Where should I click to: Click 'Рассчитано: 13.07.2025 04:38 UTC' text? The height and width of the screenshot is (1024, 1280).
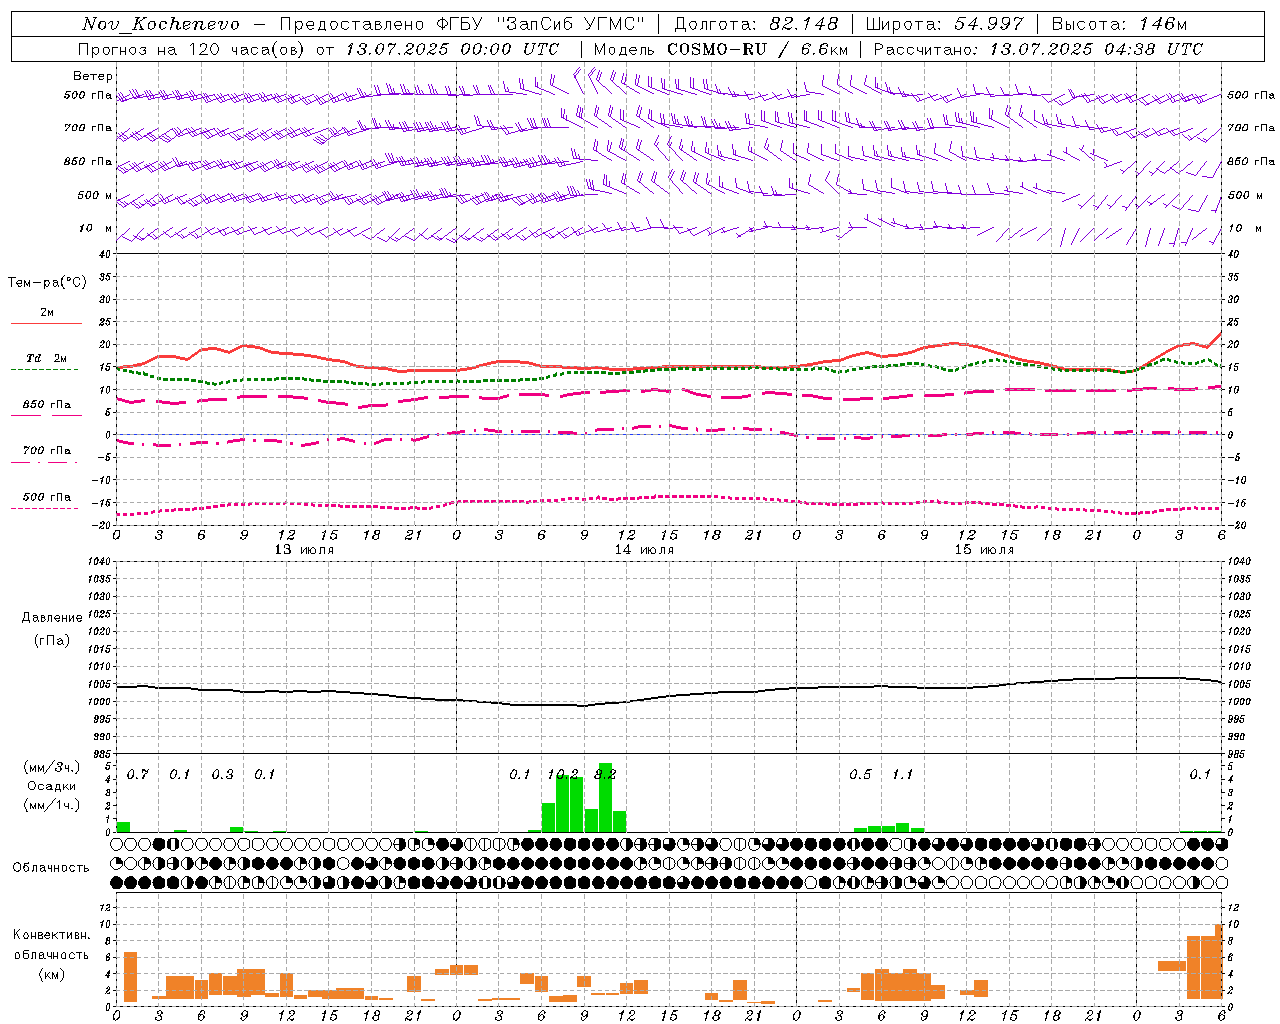click(1038, 49)
